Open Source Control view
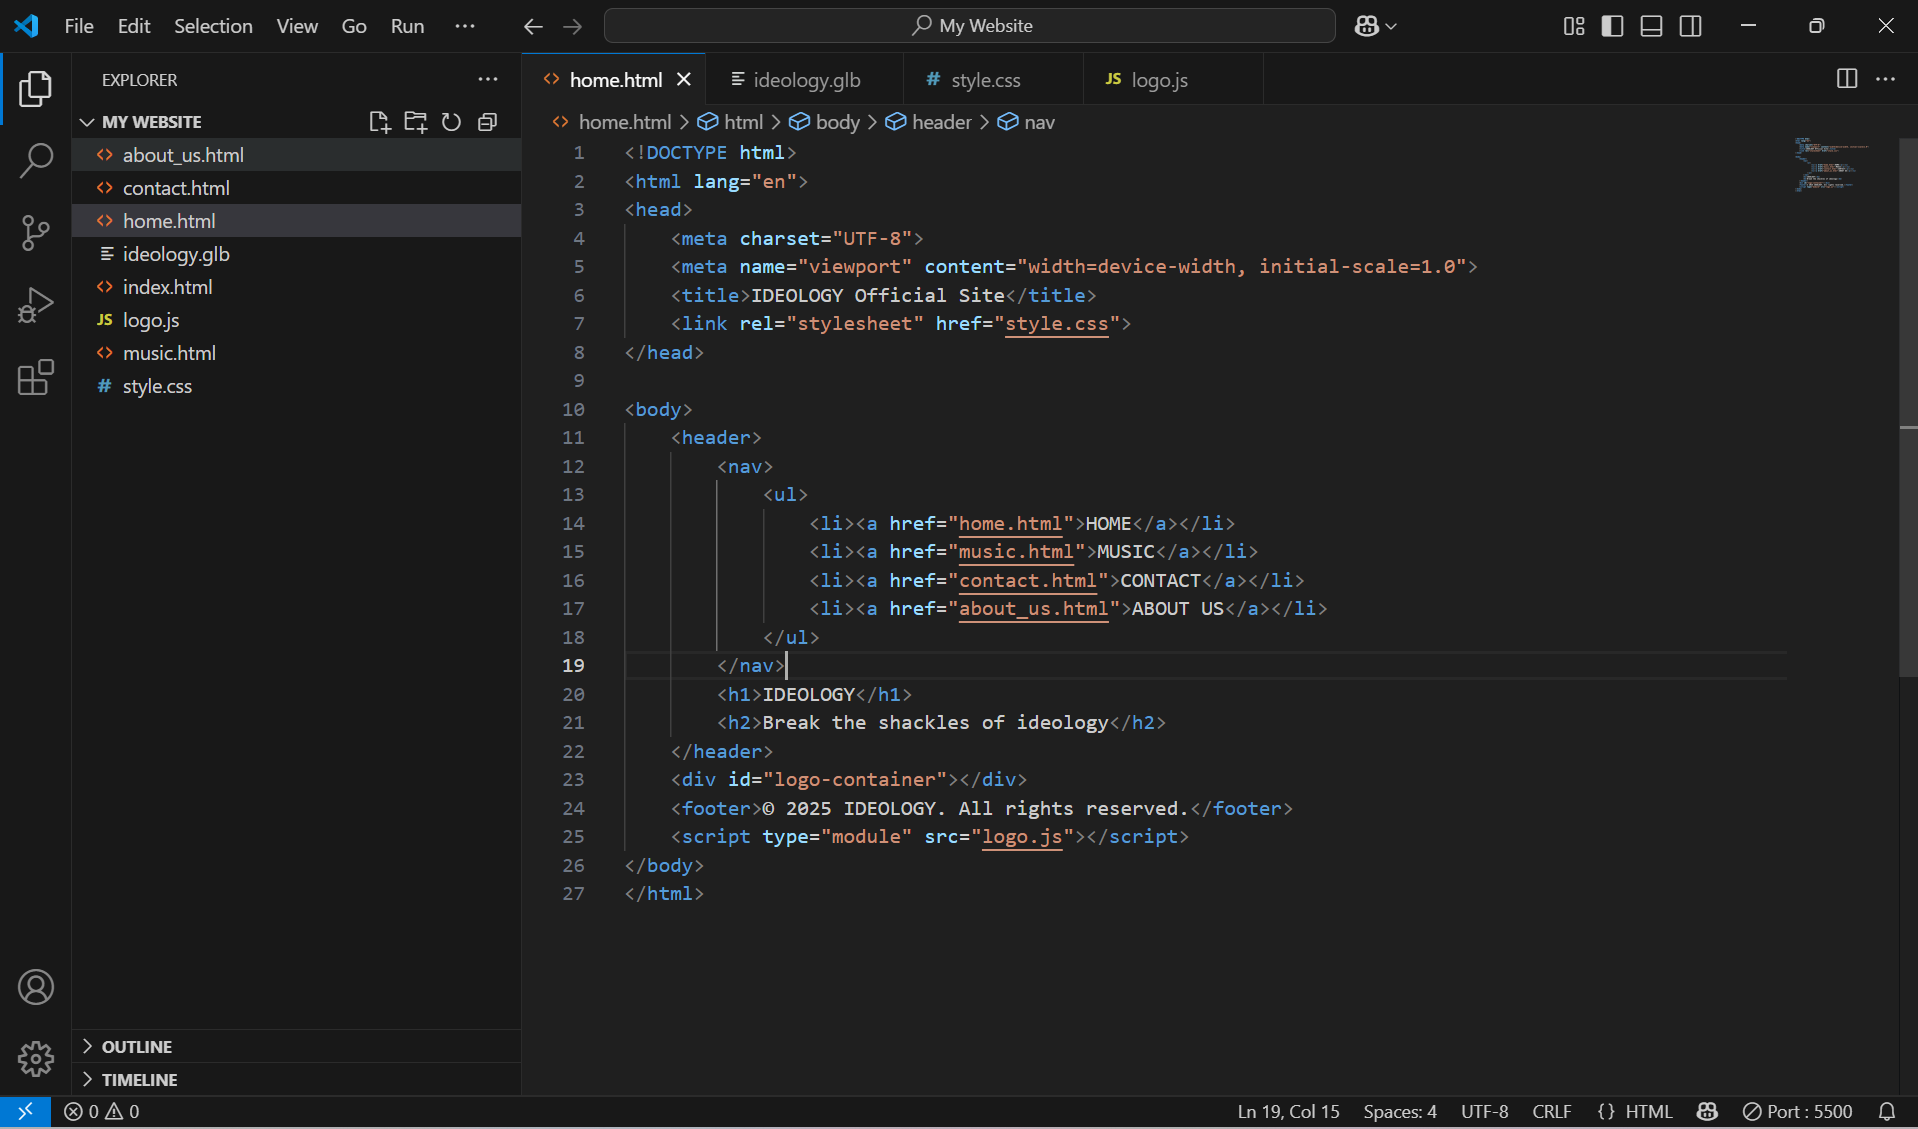 [x=35, y=233]
